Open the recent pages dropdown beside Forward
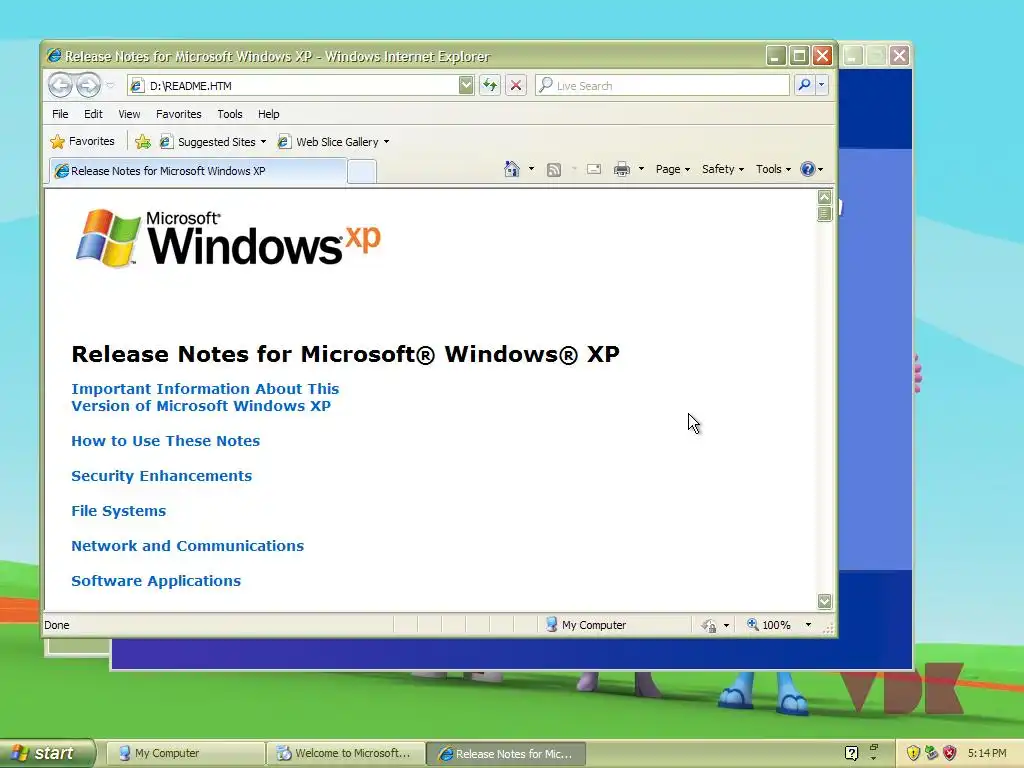This screenshot has height=768, width=1024. click(x=110, y=85)
